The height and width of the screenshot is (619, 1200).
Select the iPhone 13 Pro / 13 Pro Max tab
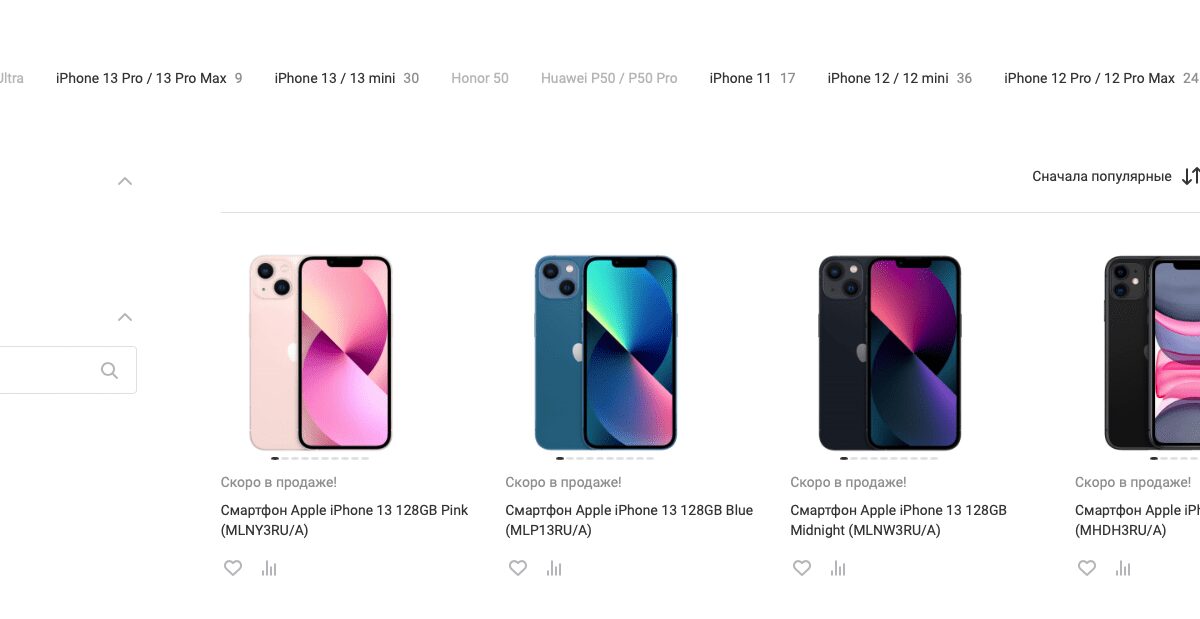(x=141, y=78)
